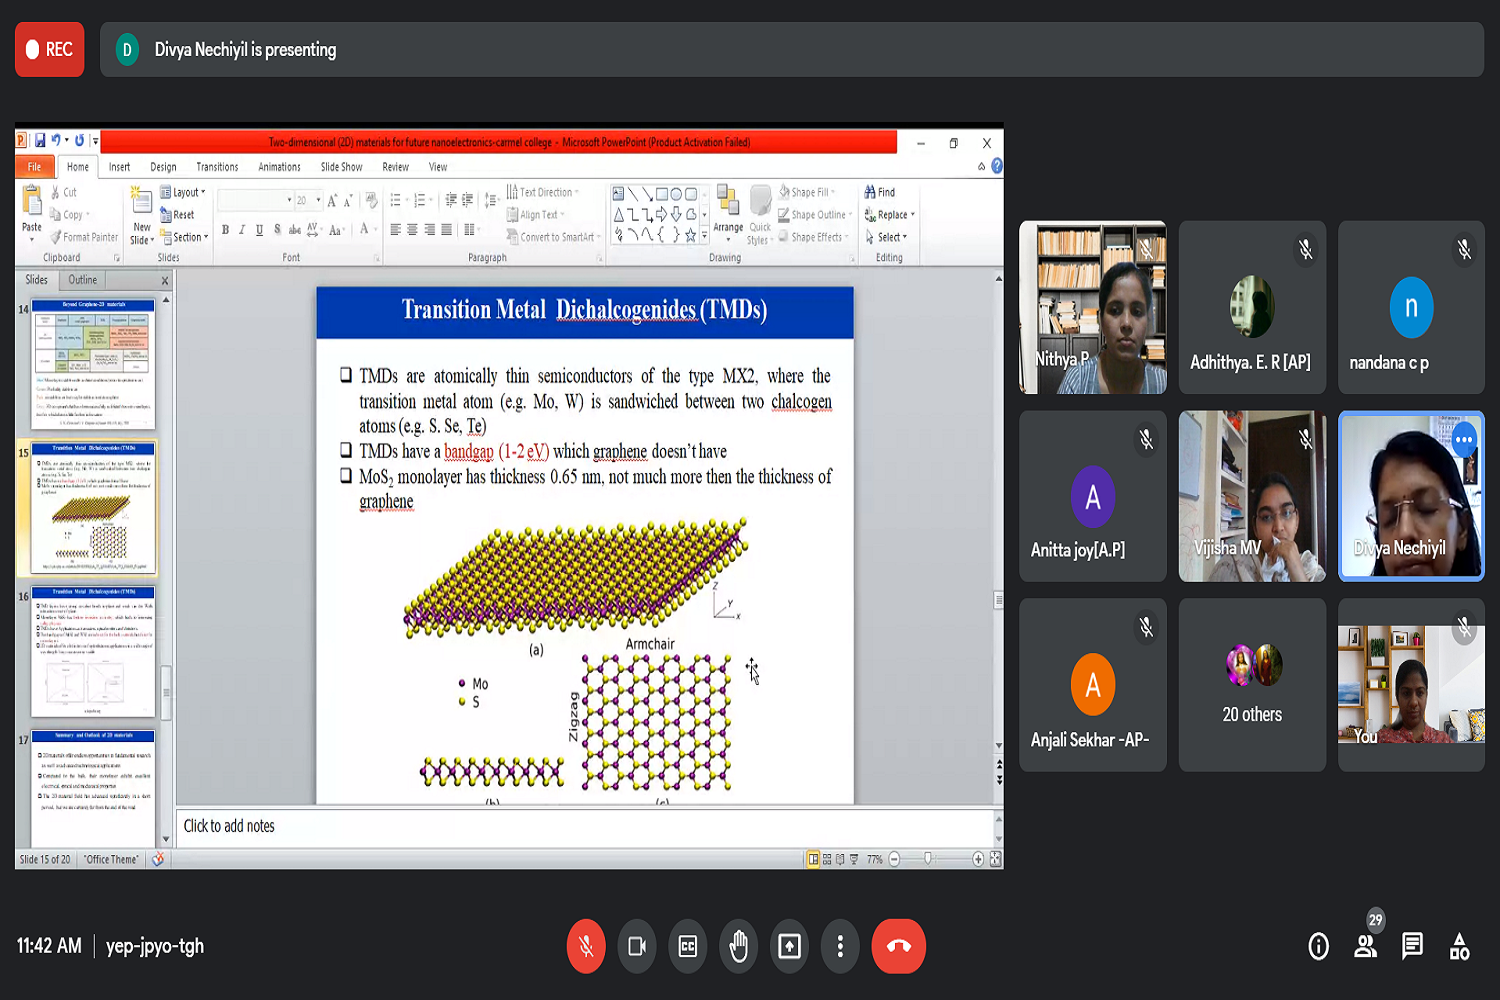This screenshot has height=1000, width=1500.
Task: Click the REC recording indicator
Action: pyautogui.click(x=50, y=50)
